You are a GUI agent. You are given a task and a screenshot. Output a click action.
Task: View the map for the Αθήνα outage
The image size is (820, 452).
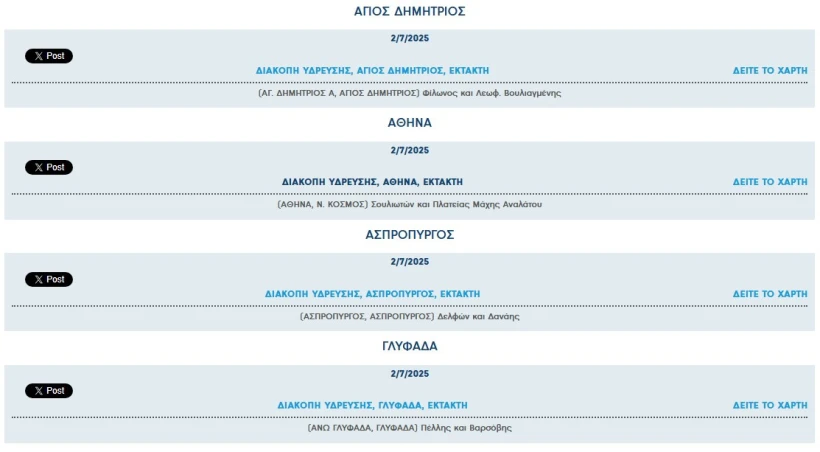coord(770,182)
